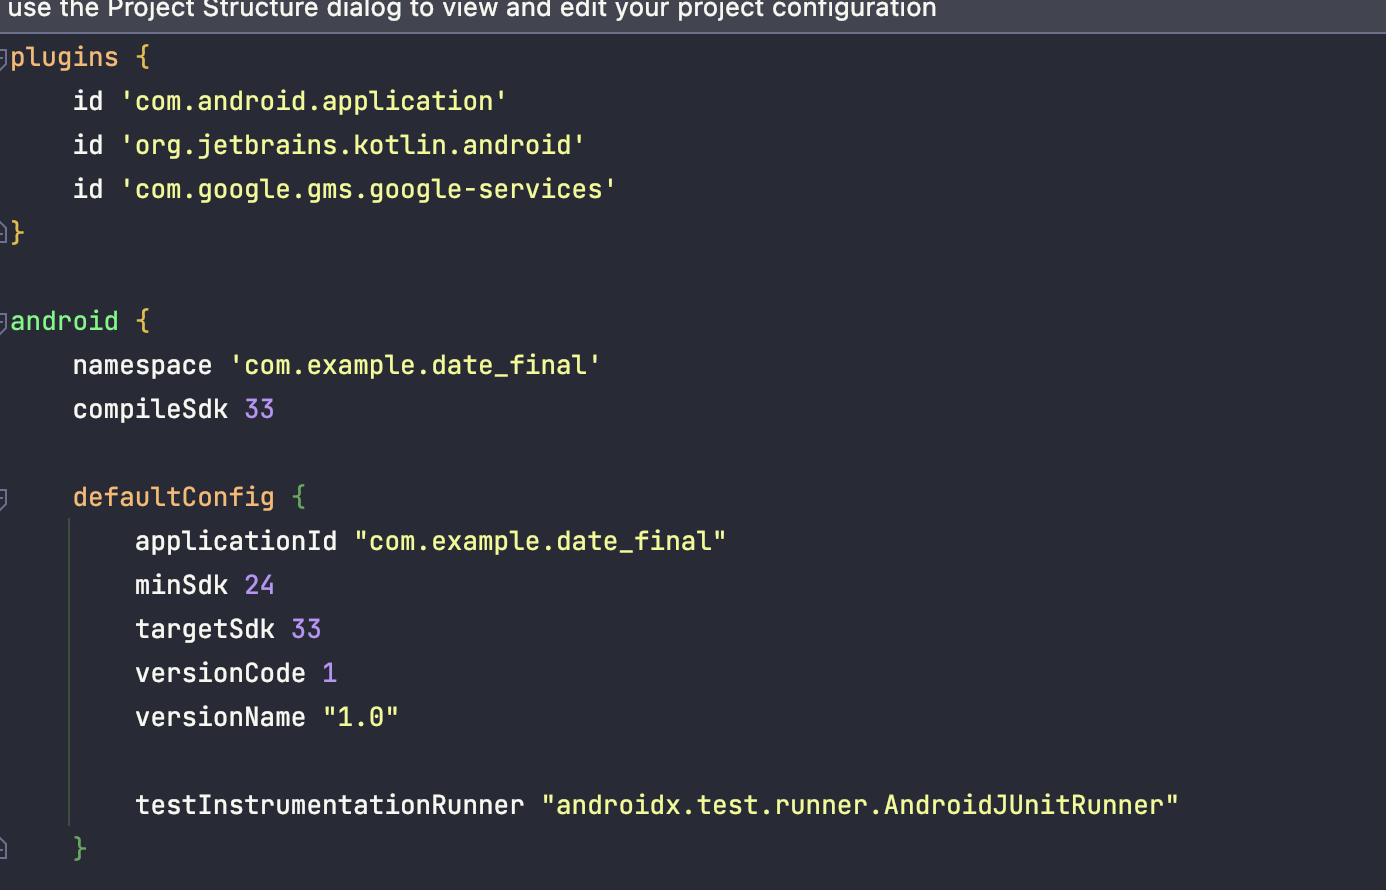The width and height of the screenshot is (1386, 890).
Task: Click closing brace of plugins block
Action: [17, 233]
